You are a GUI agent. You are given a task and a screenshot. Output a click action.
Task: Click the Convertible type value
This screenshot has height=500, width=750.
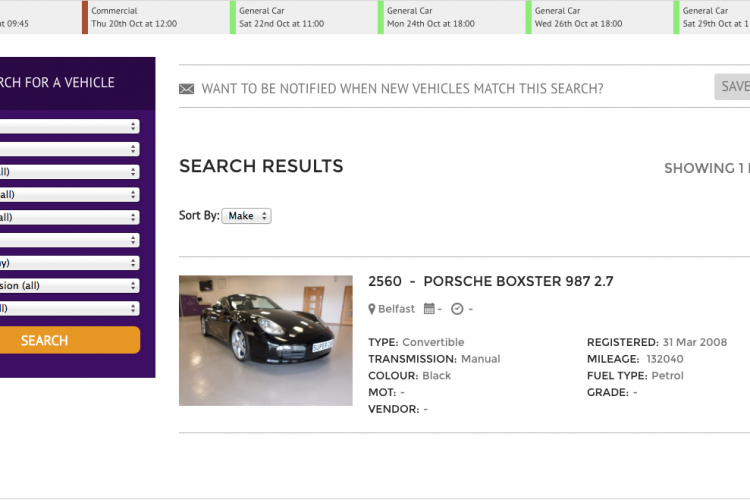pos(433,343)
